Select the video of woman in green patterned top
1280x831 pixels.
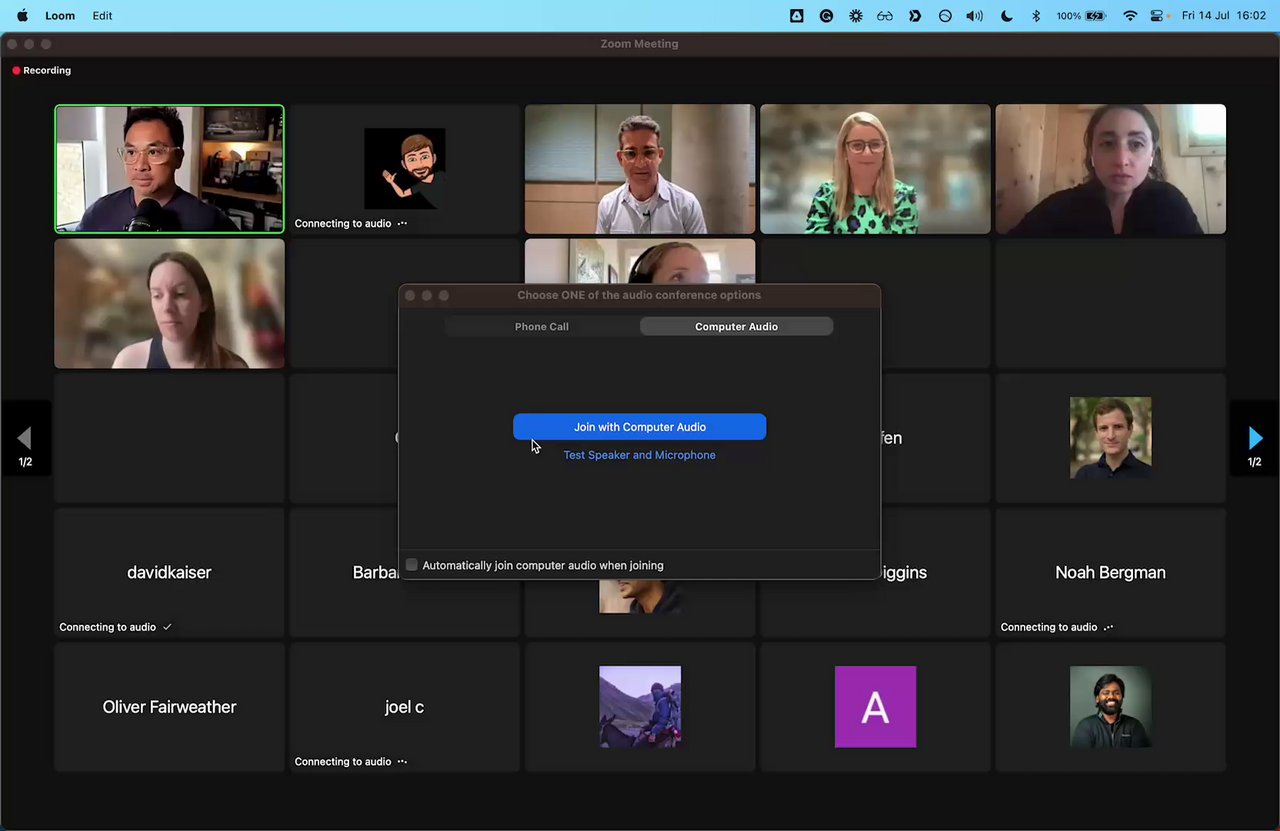(875, 169)
